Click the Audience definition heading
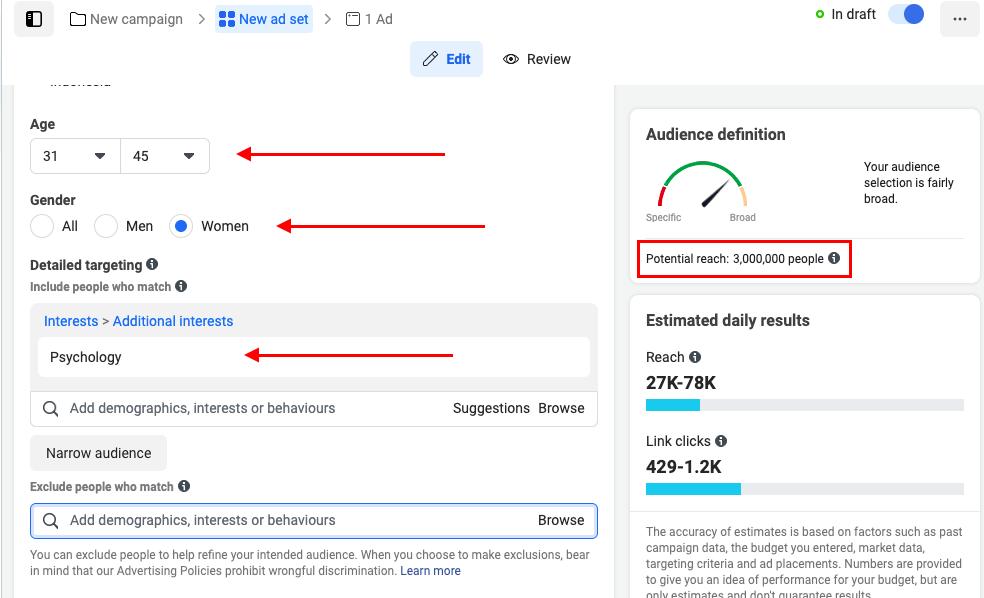Screen dimensions: 984x598 715,134
